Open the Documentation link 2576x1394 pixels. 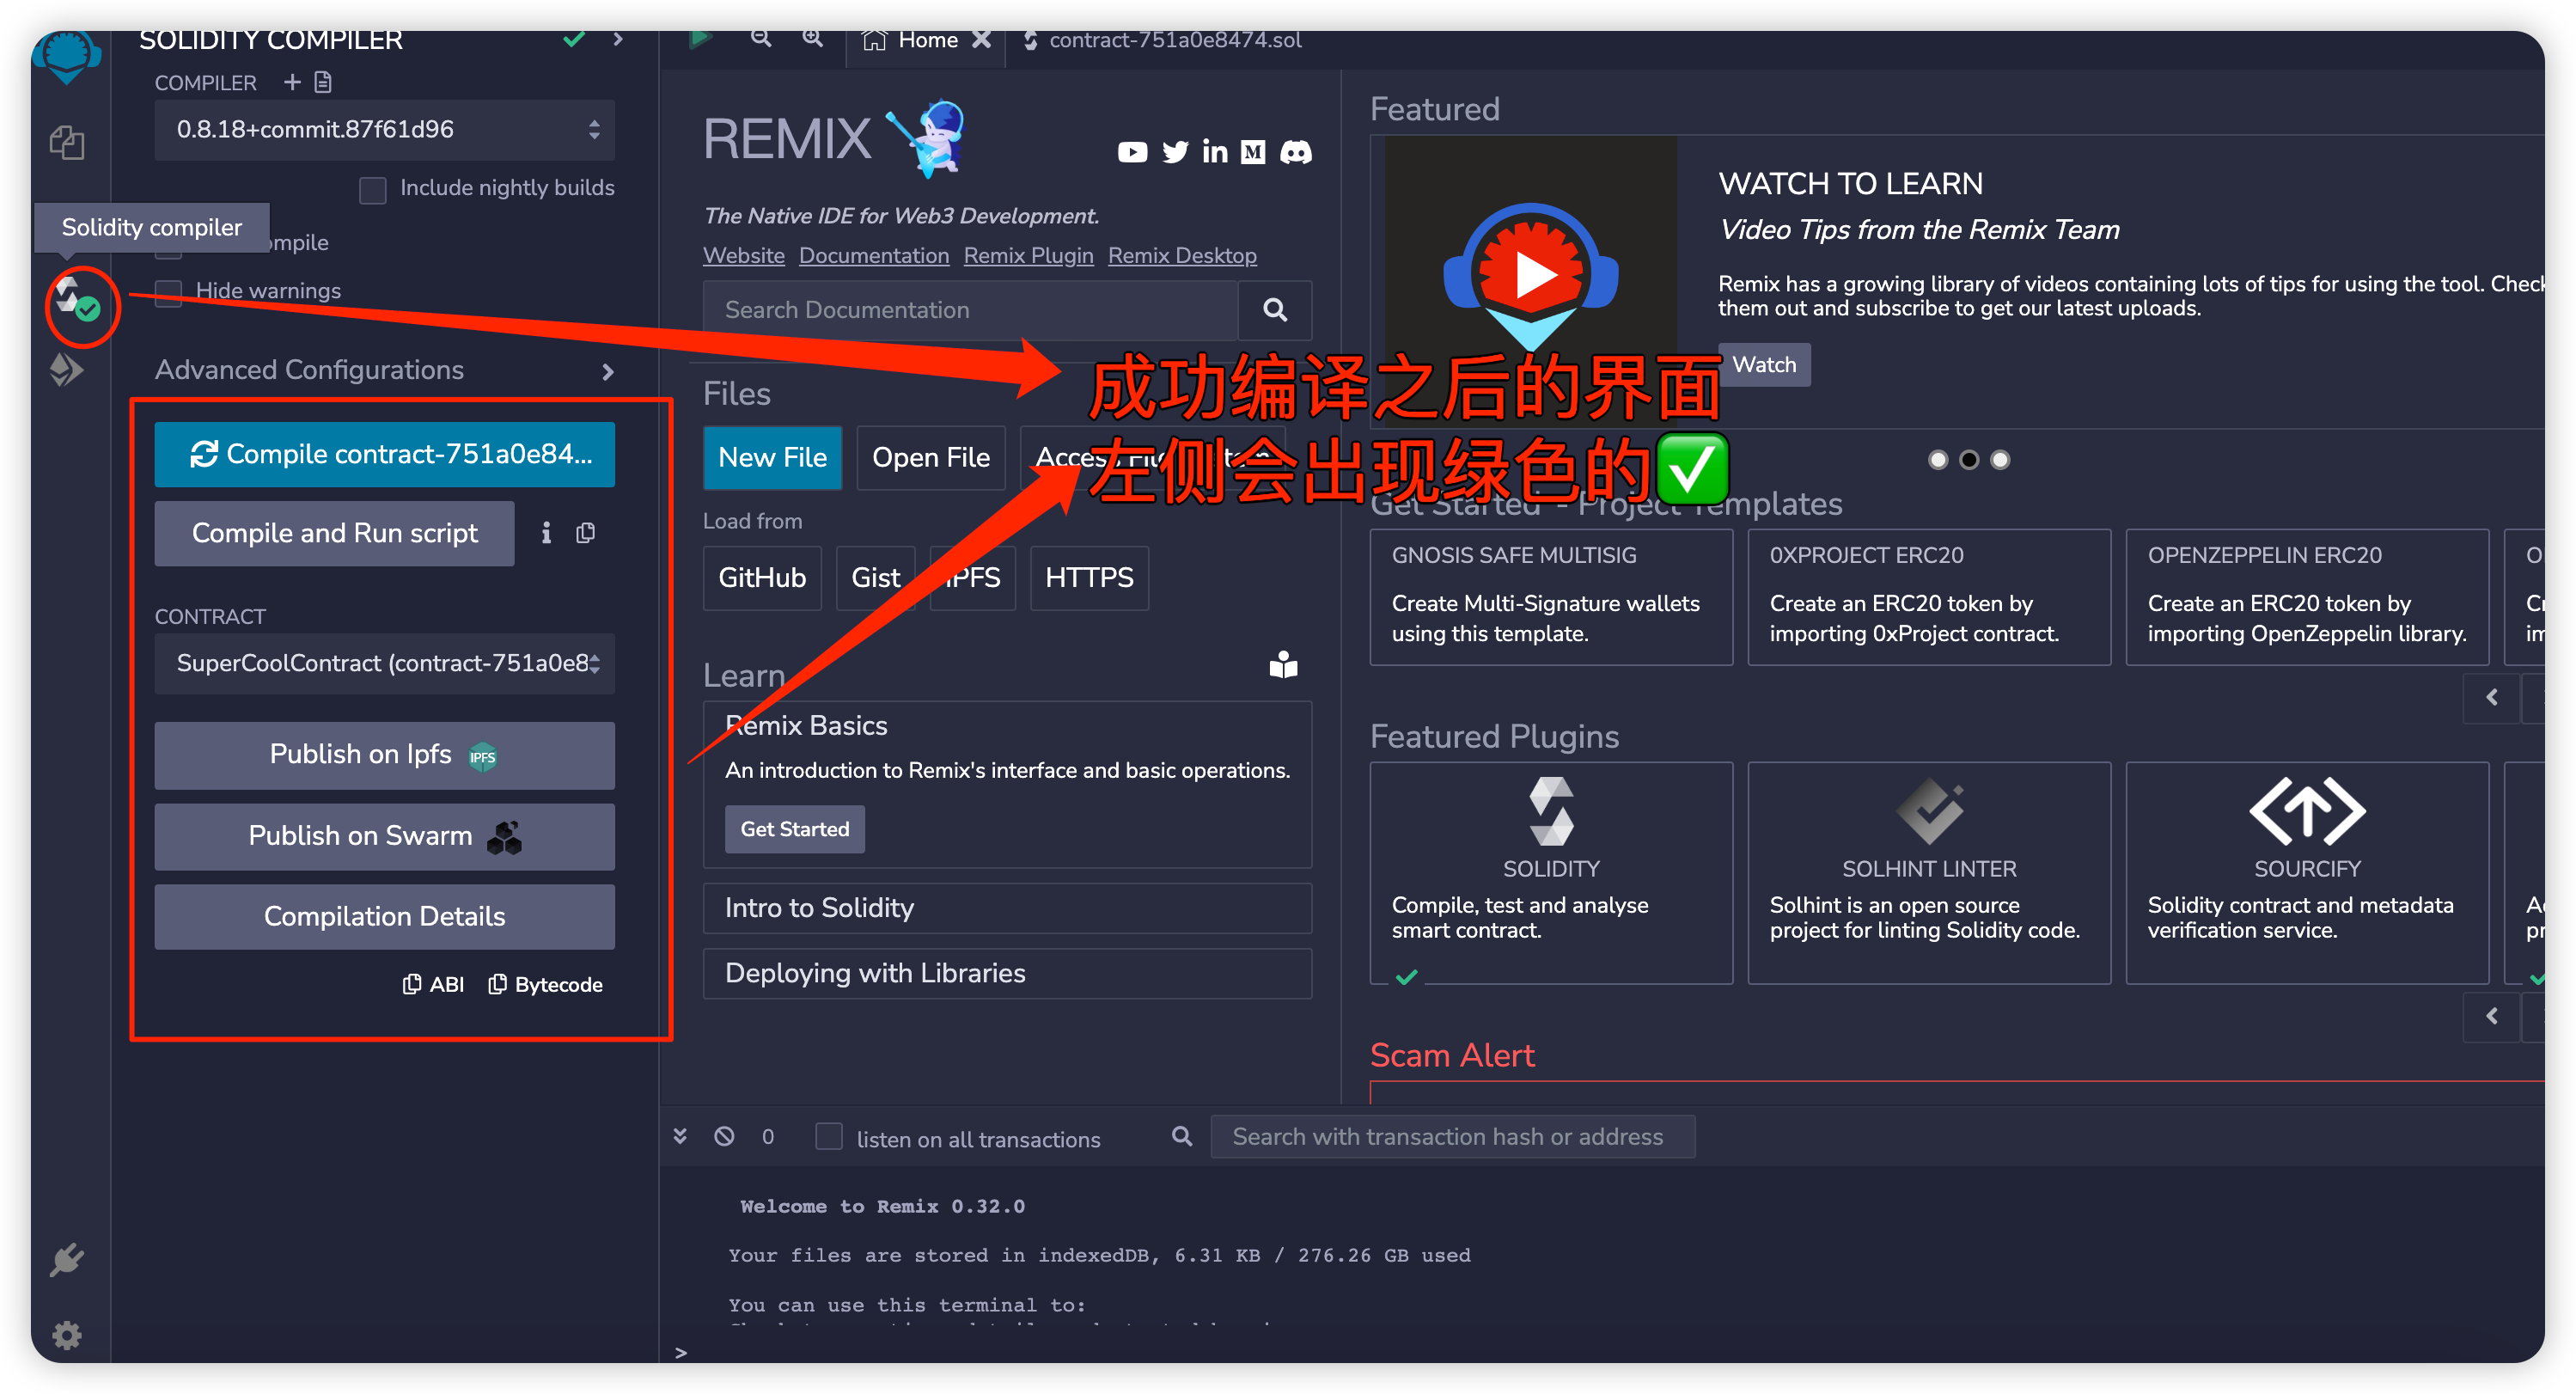coord(874,256)
